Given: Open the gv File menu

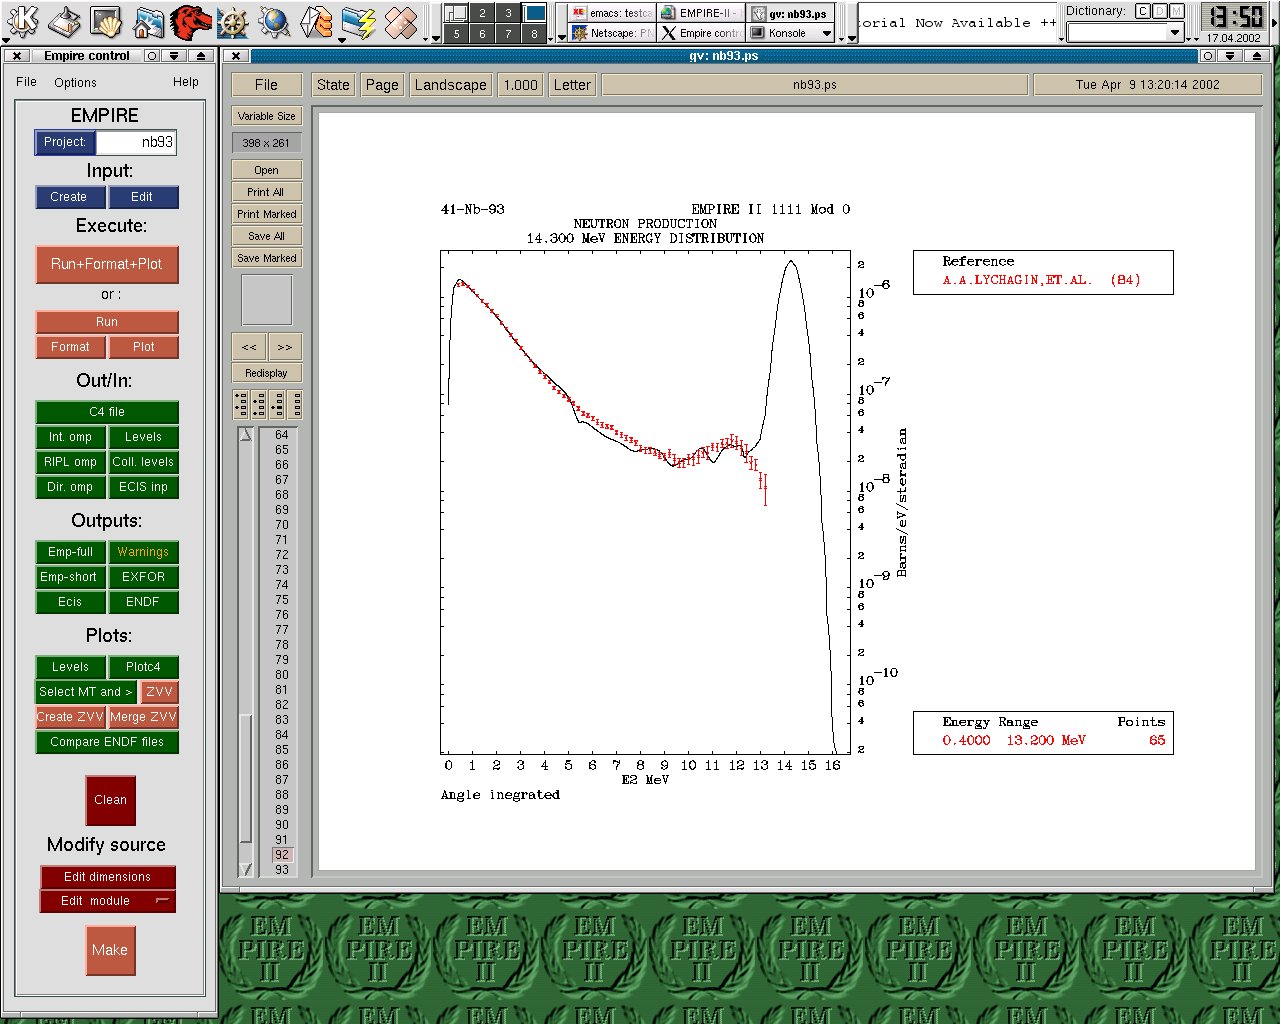Looking at the screenshot, I should 266,85.
